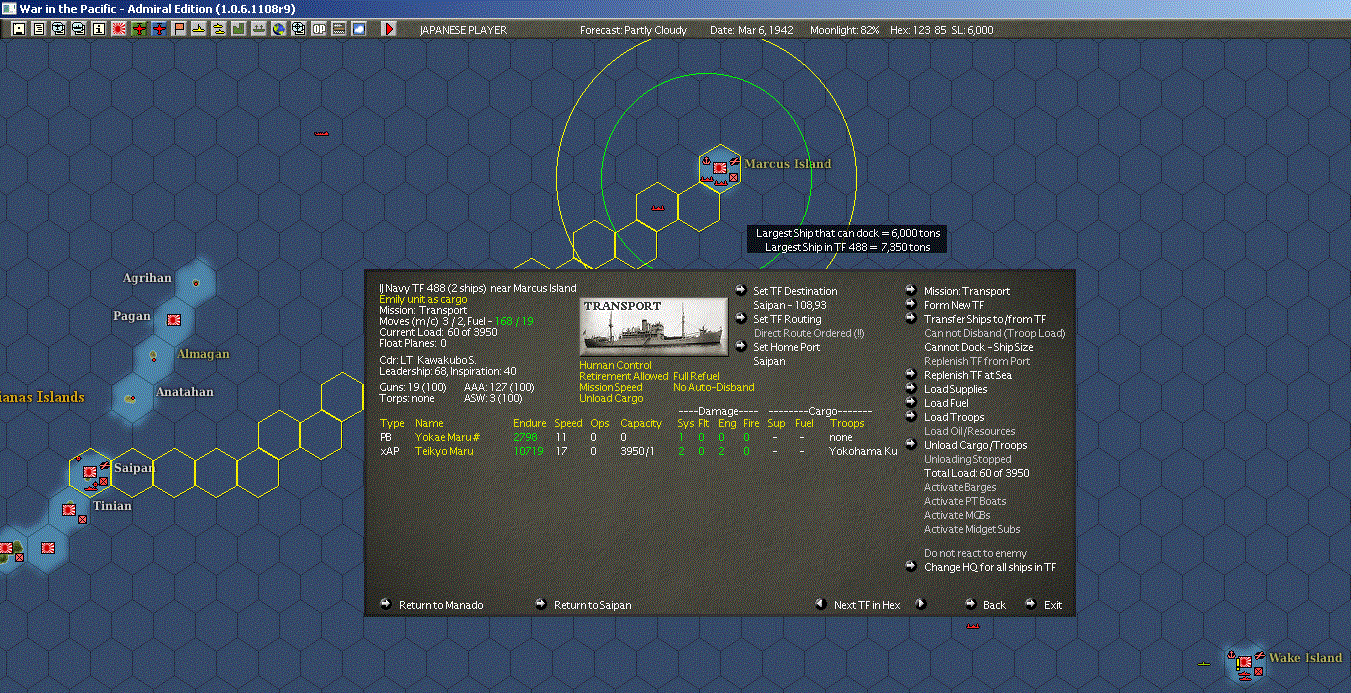The width and height of the screenshot is (1351, 693).
Task: Open the document list toolbar icon
Action: [38, 29]
